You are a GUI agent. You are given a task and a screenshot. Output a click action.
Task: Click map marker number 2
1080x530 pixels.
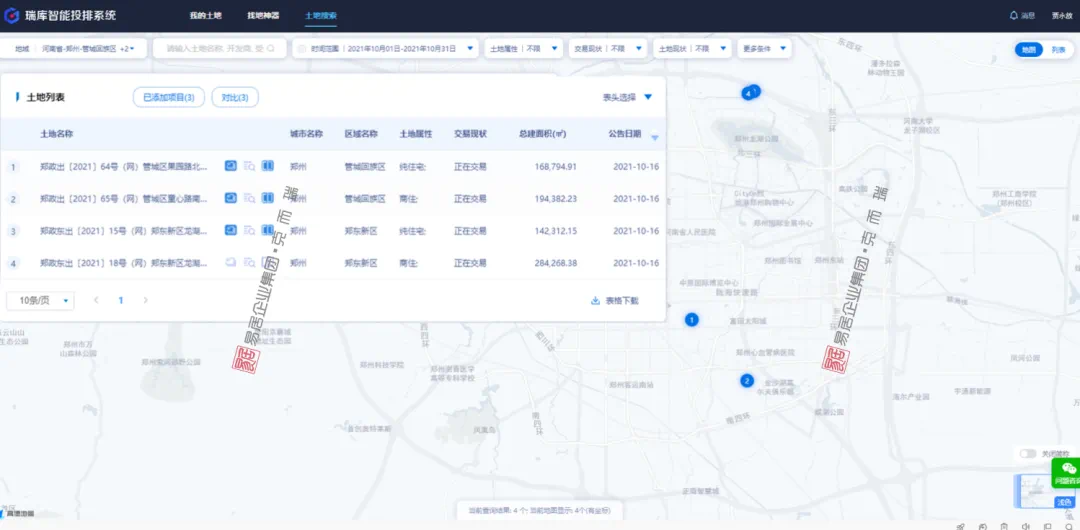click(746, 380)
